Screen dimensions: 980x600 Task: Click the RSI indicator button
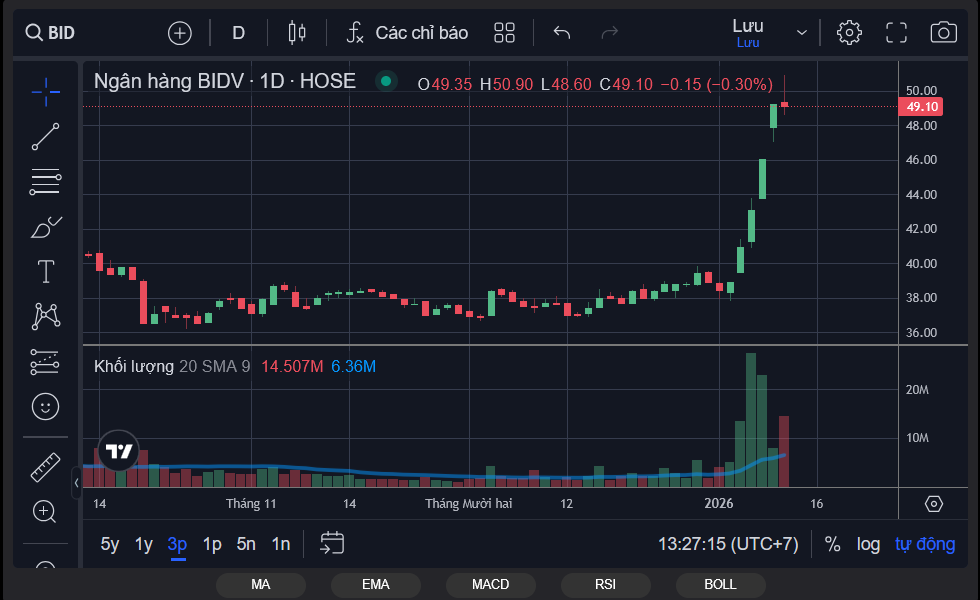pyautogui.click(x=605, y=584)
